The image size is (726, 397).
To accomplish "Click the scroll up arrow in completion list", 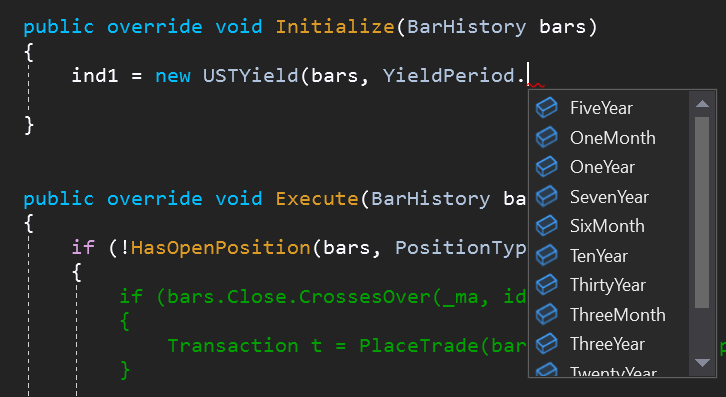I will 702,104.
